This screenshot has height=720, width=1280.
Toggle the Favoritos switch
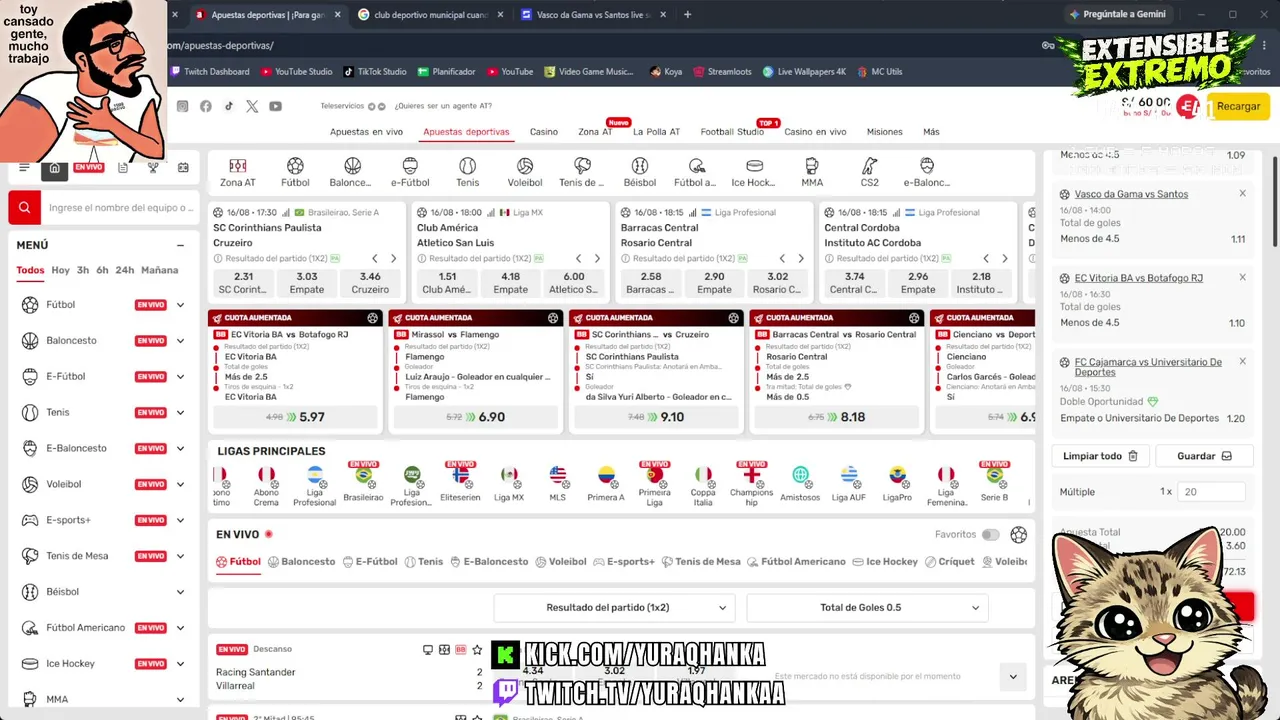990,535
